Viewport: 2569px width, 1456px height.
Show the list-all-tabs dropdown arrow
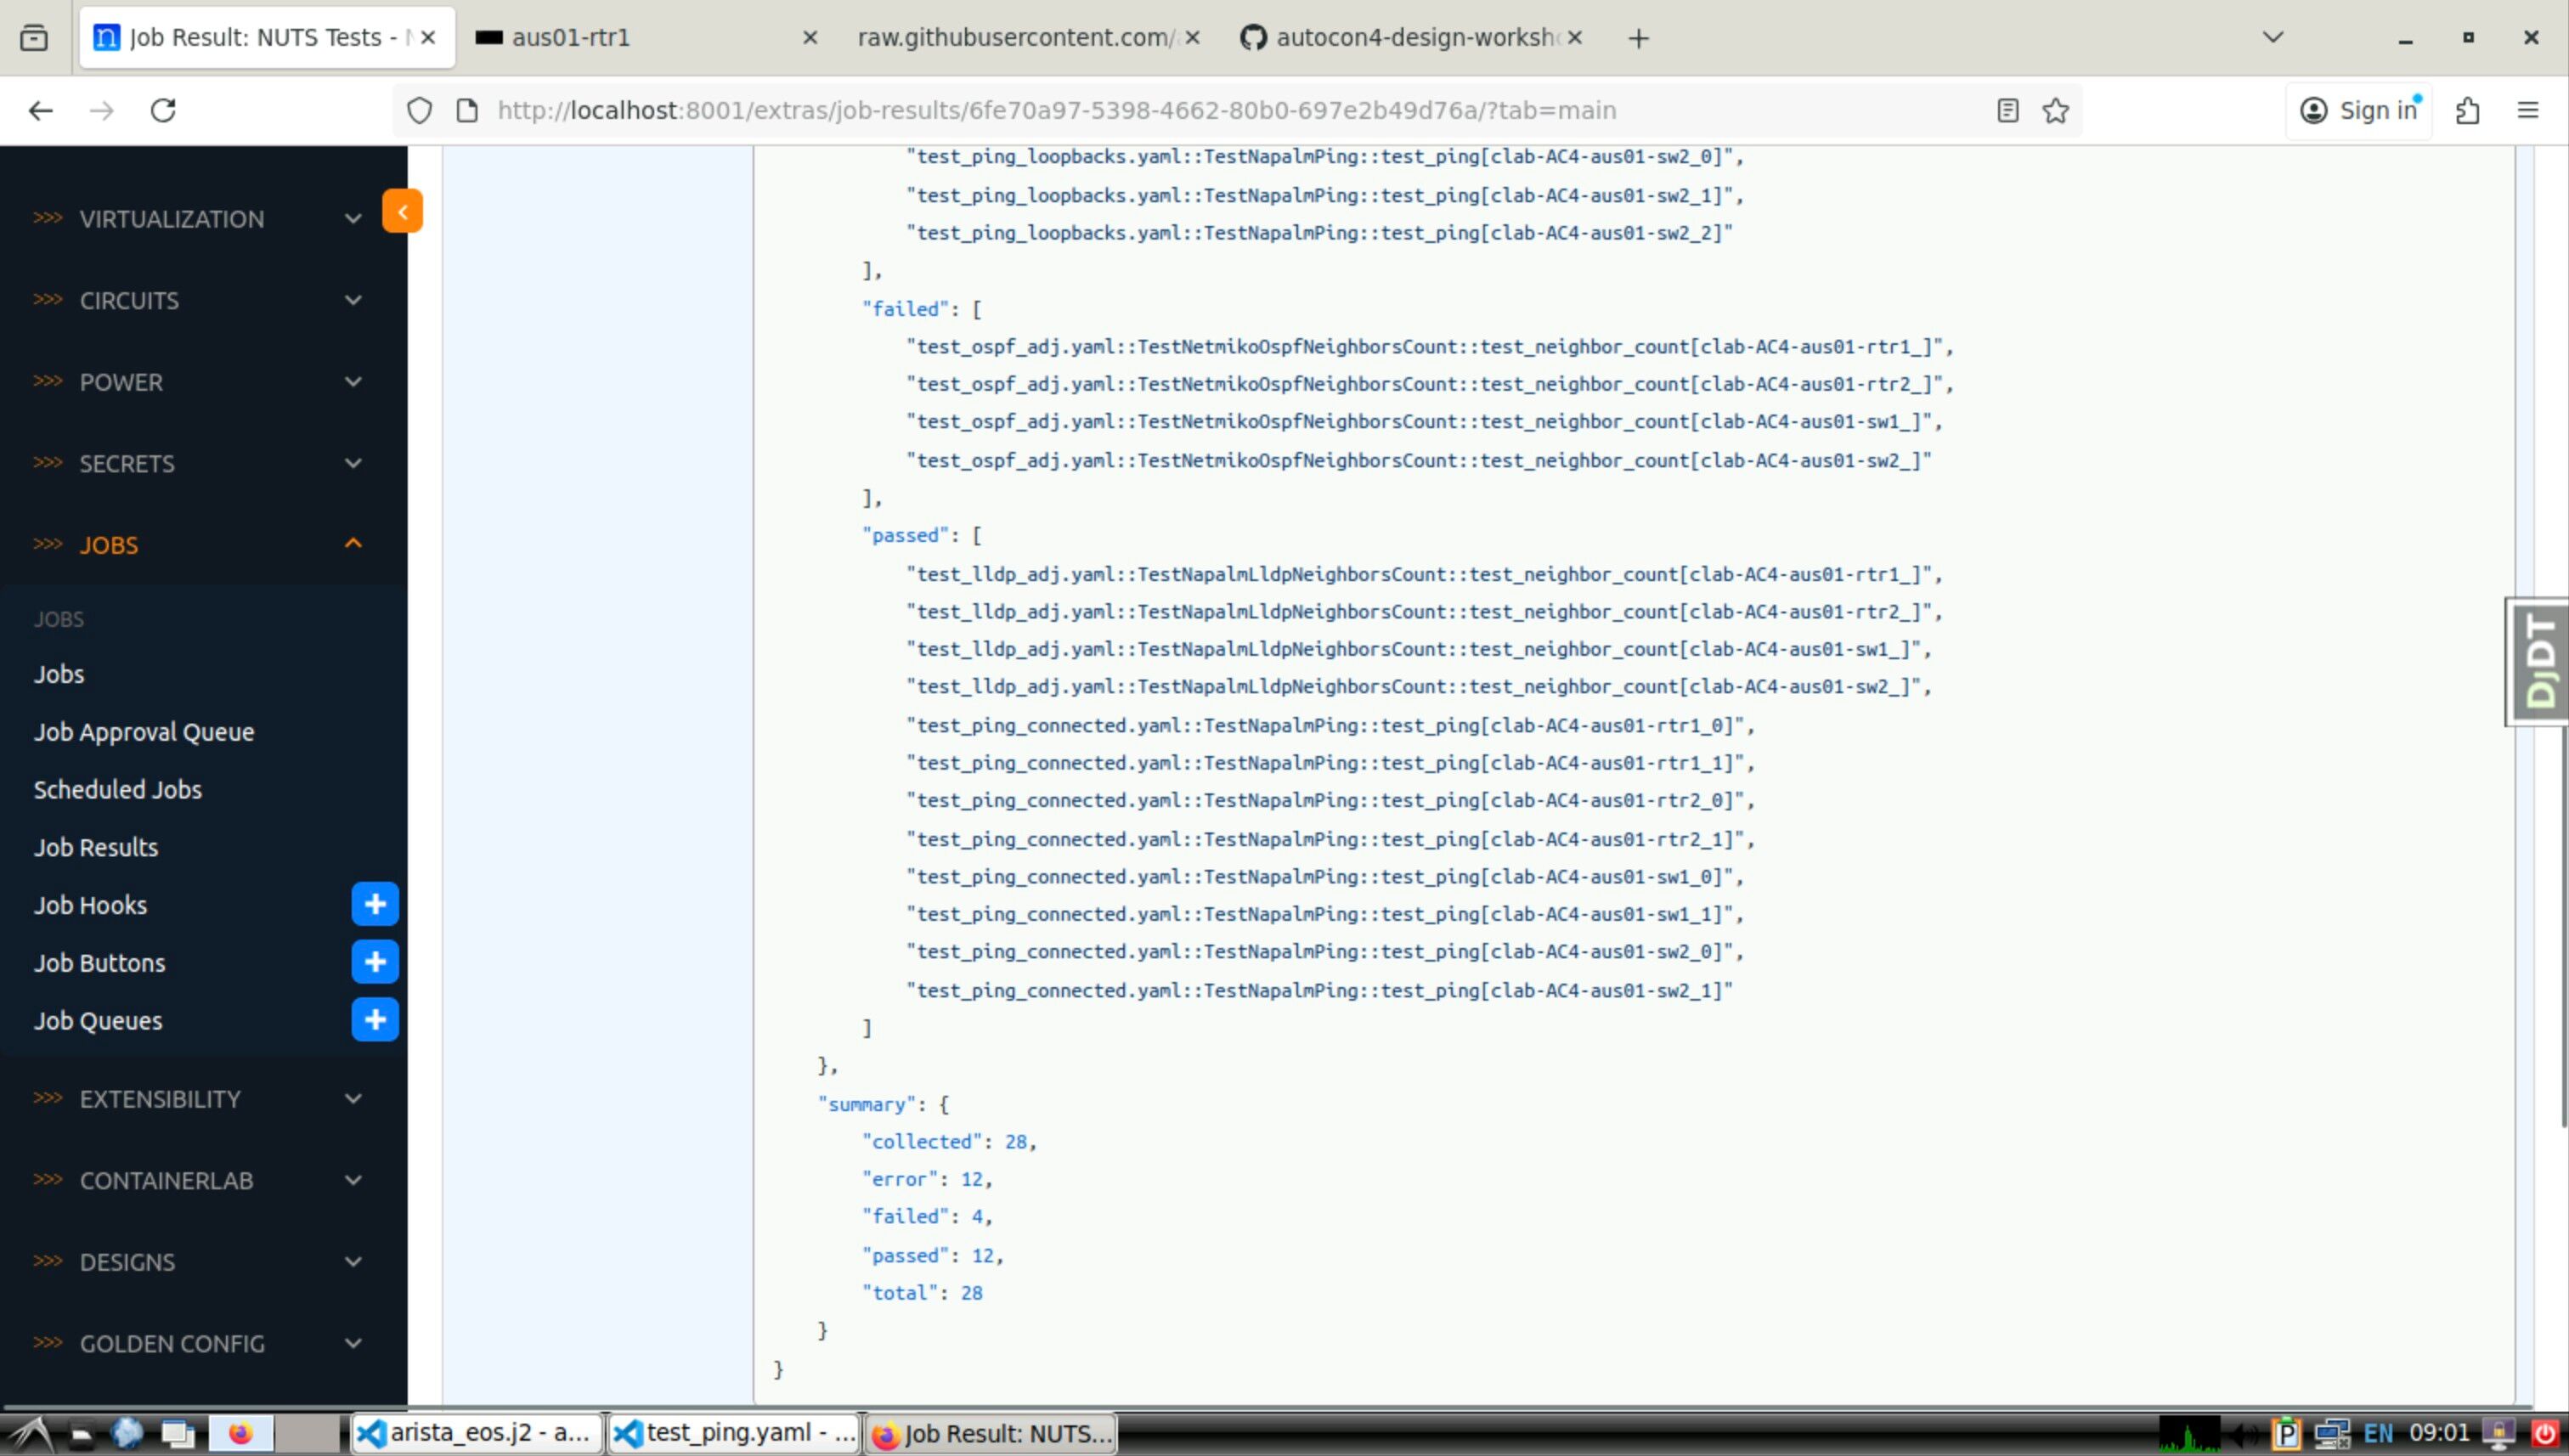pos(2272,37)
